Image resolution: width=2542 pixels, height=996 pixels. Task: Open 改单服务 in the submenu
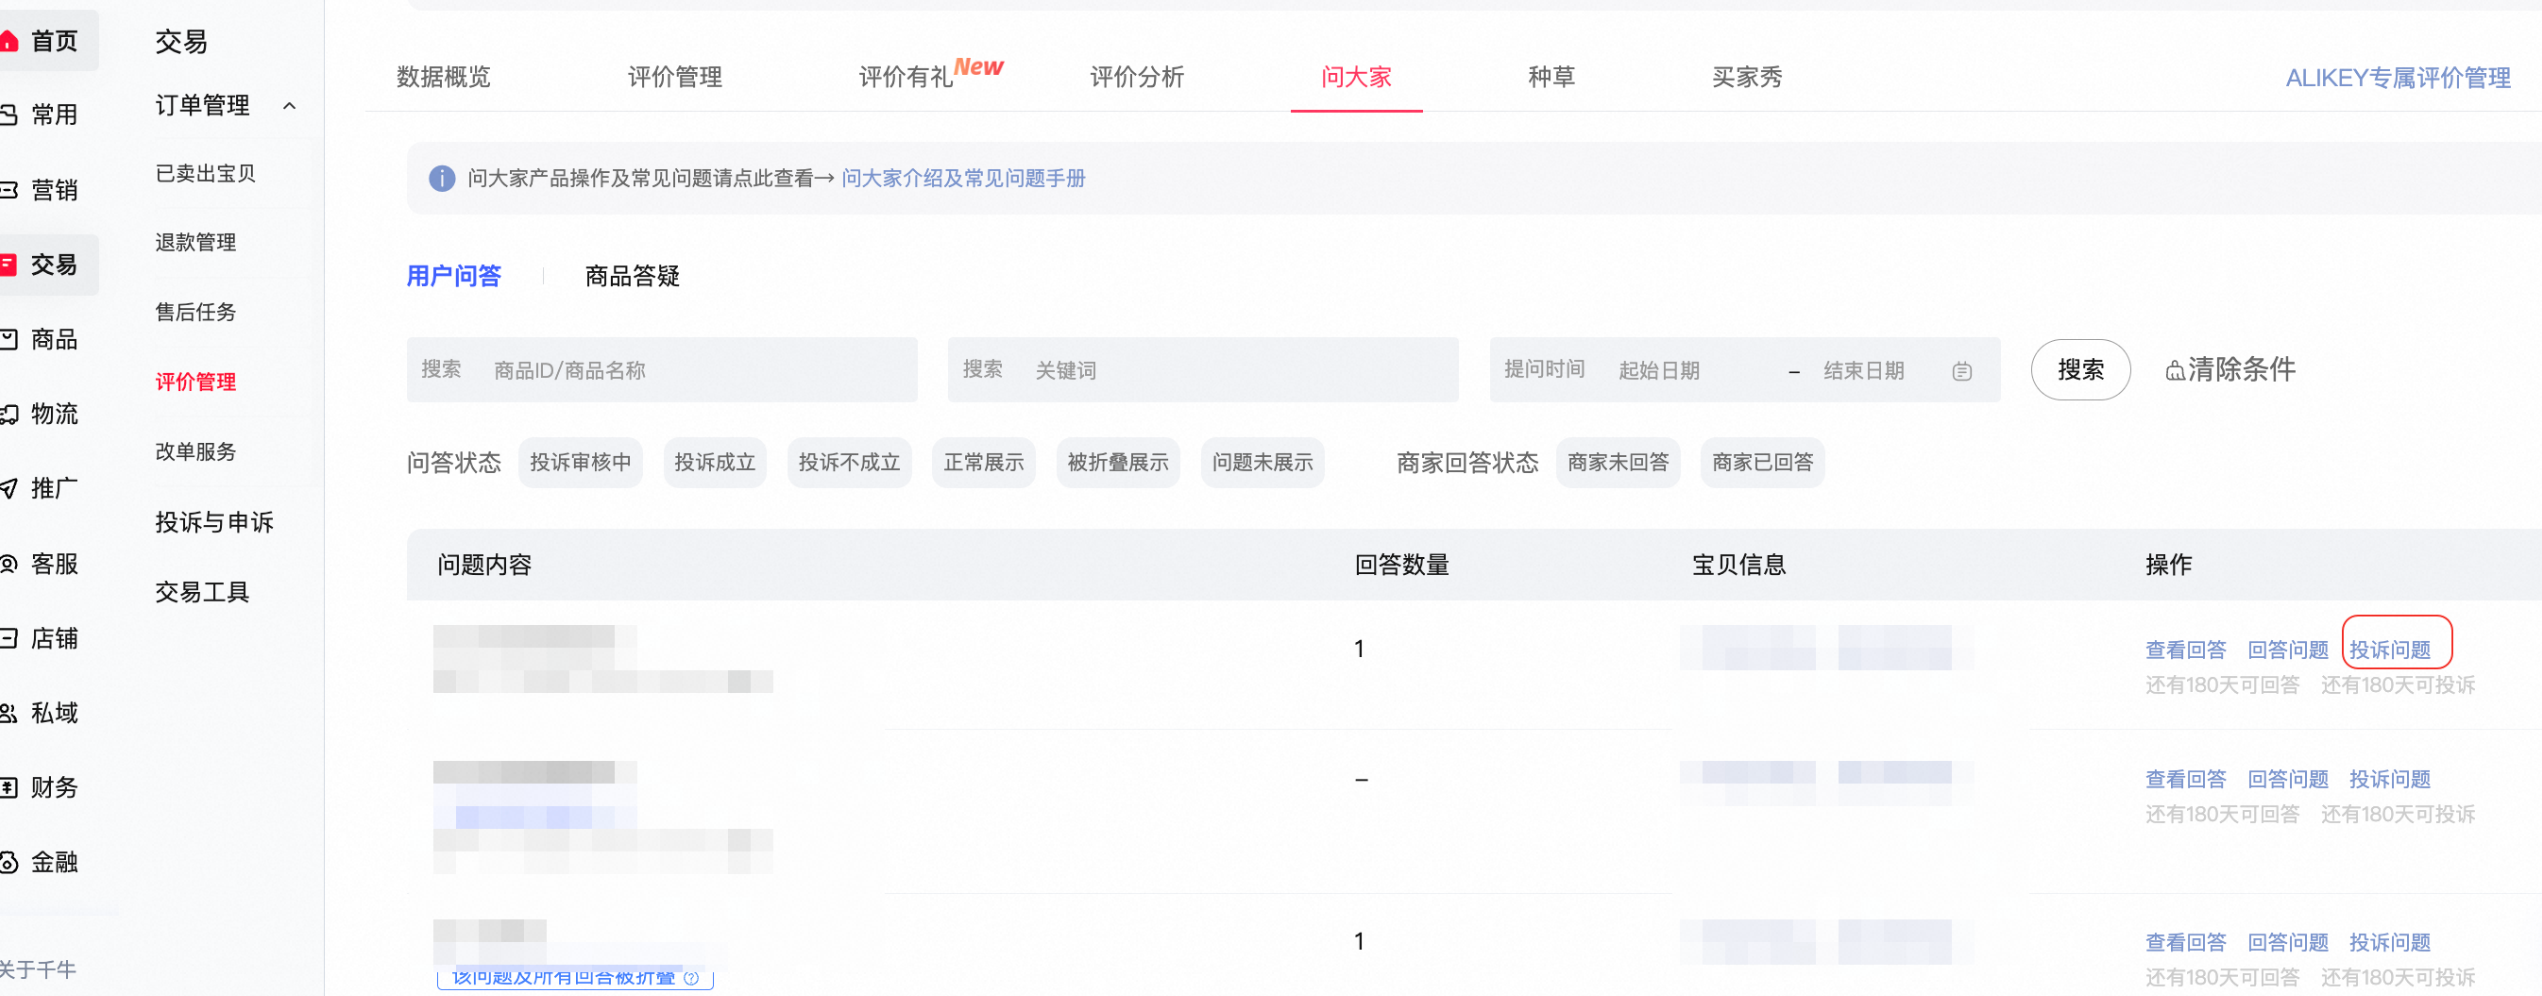click(195, 452)
